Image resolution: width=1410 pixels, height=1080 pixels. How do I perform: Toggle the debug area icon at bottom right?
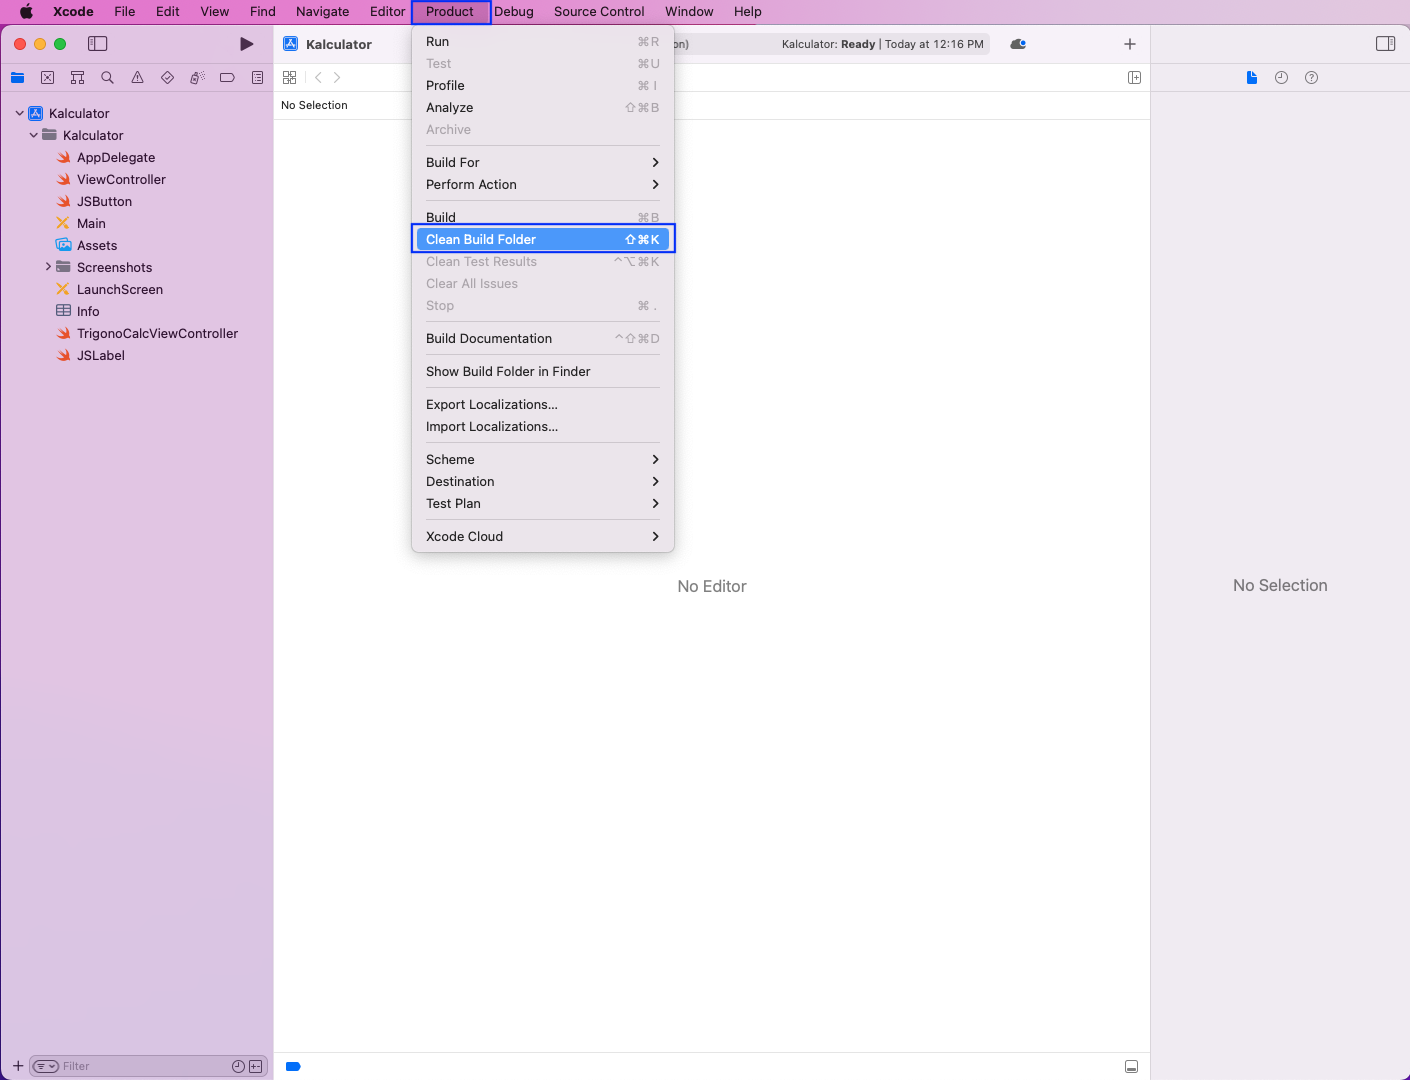1131,1066
